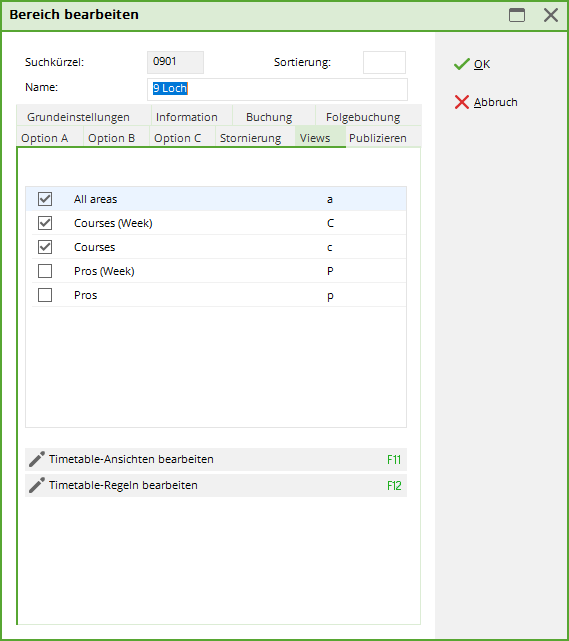
Task: Switch to the Grundeinstellungen tab
Action: click(78, 117)
